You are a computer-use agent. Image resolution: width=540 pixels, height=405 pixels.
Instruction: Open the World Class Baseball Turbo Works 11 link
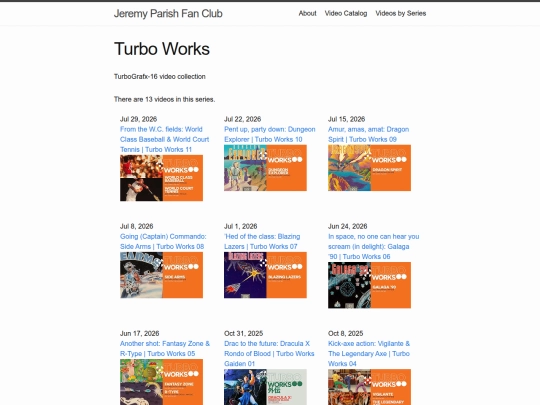(x=165, y=139)
